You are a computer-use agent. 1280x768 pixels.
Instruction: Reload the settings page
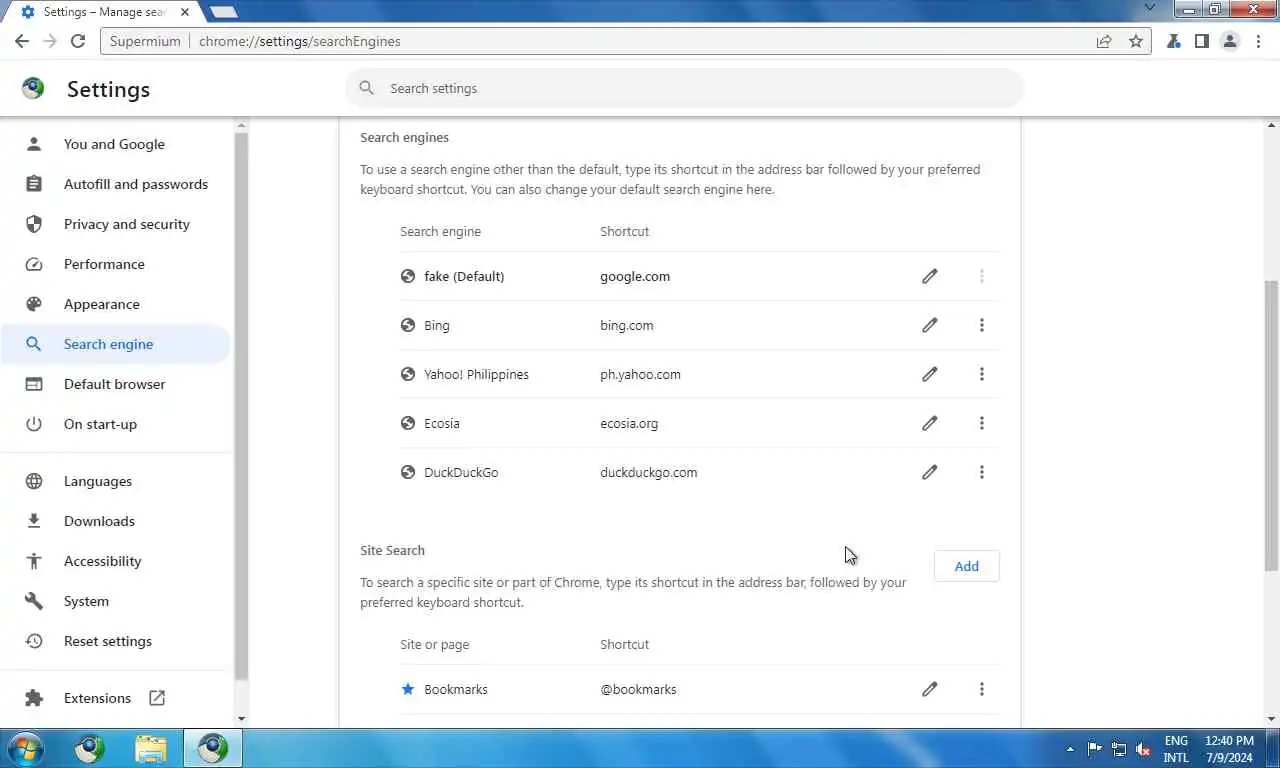tap(78, 41)
